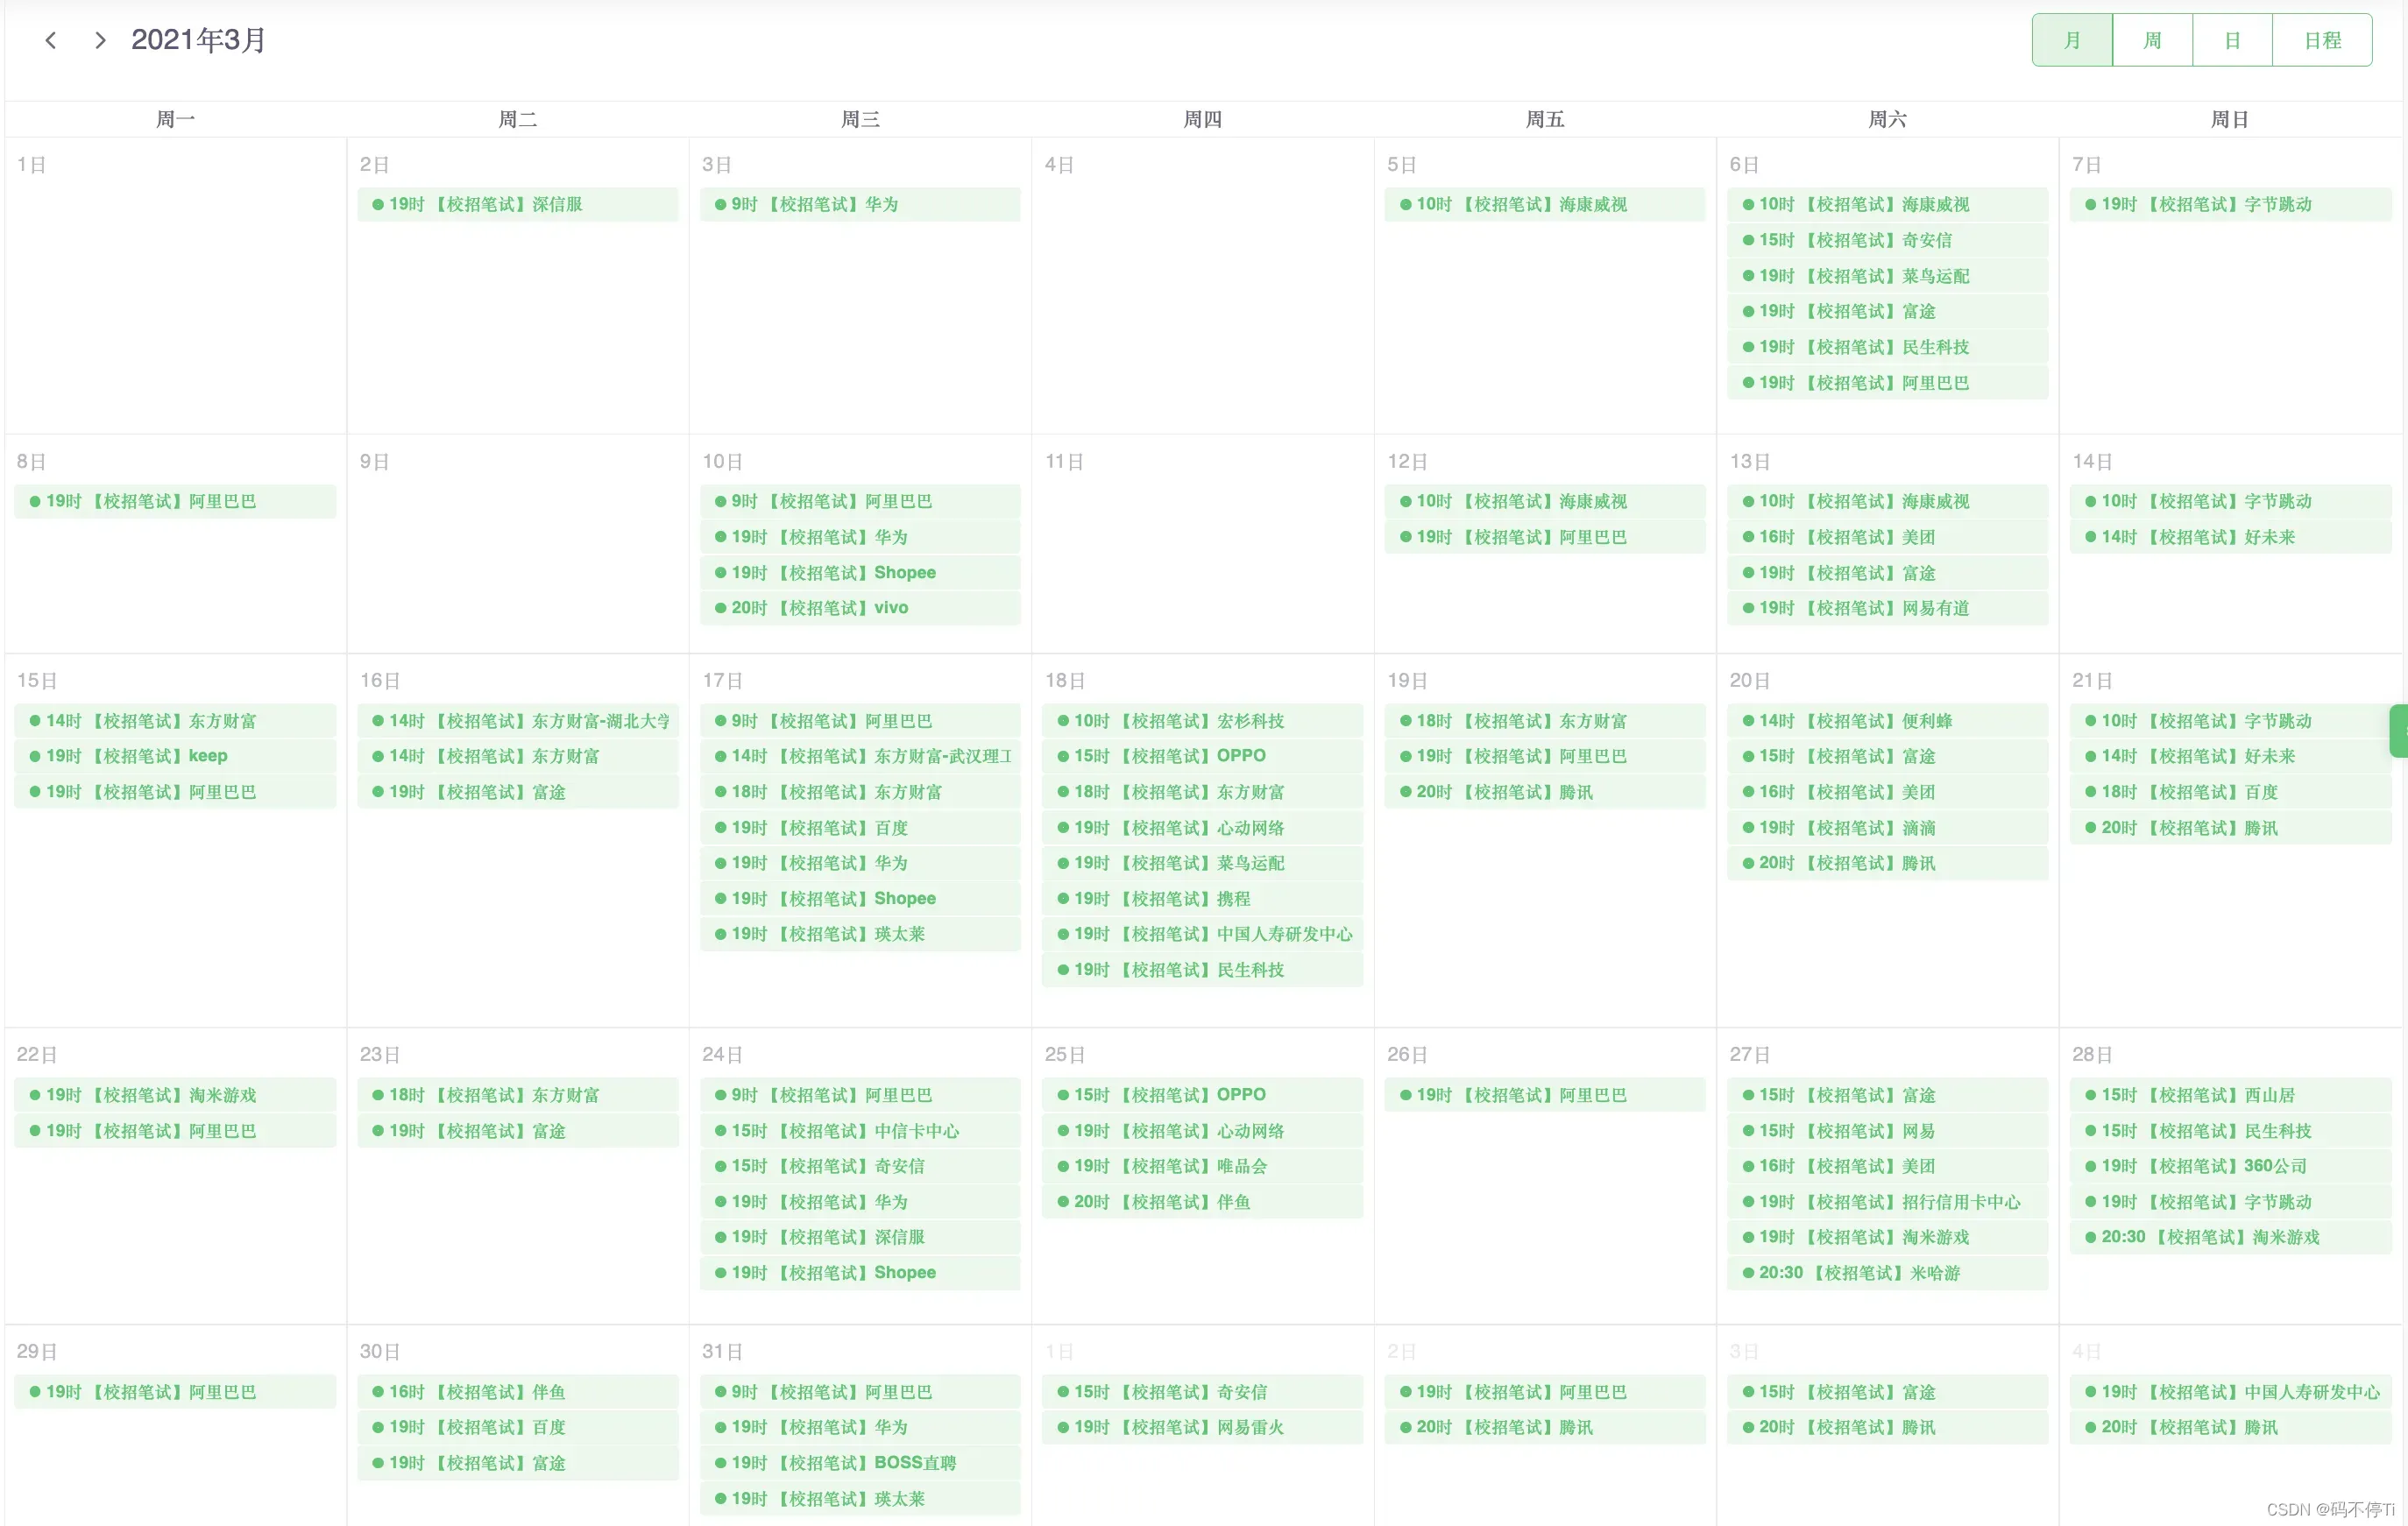Open the 27日 15时 网易 event

[x=1887, y=1131]
